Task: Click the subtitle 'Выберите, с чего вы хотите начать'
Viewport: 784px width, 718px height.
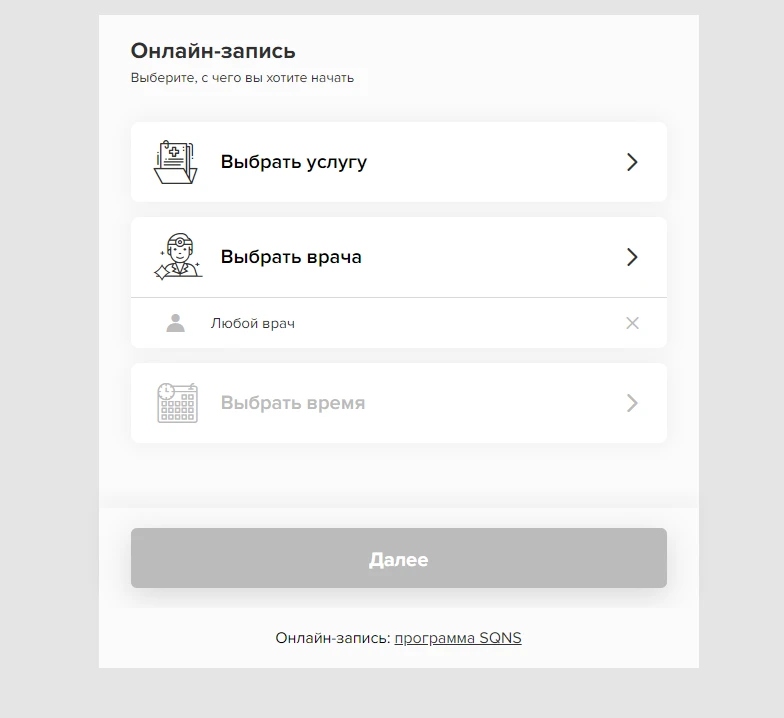Action: click(242, 78)
